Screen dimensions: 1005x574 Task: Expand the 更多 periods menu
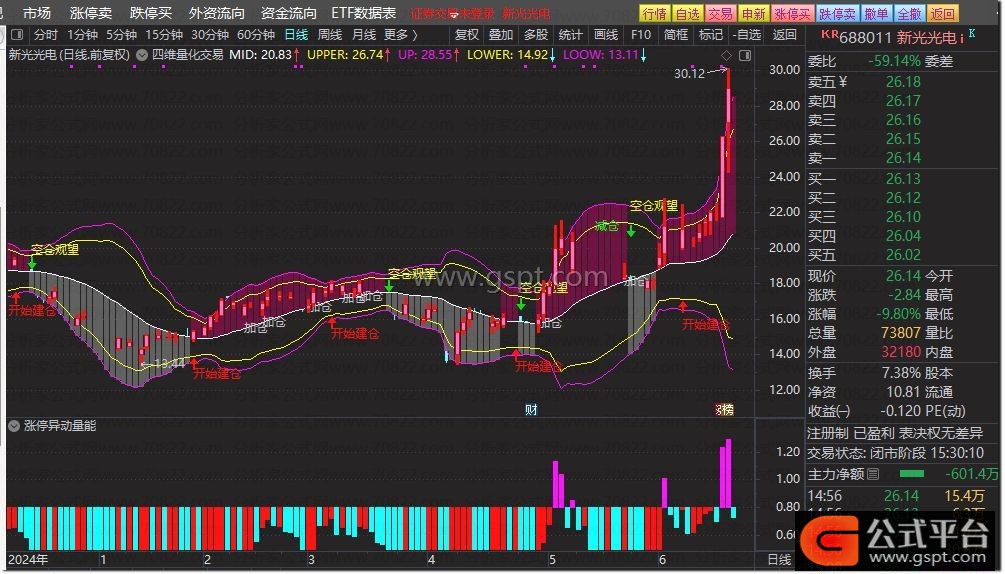[401, 35]
